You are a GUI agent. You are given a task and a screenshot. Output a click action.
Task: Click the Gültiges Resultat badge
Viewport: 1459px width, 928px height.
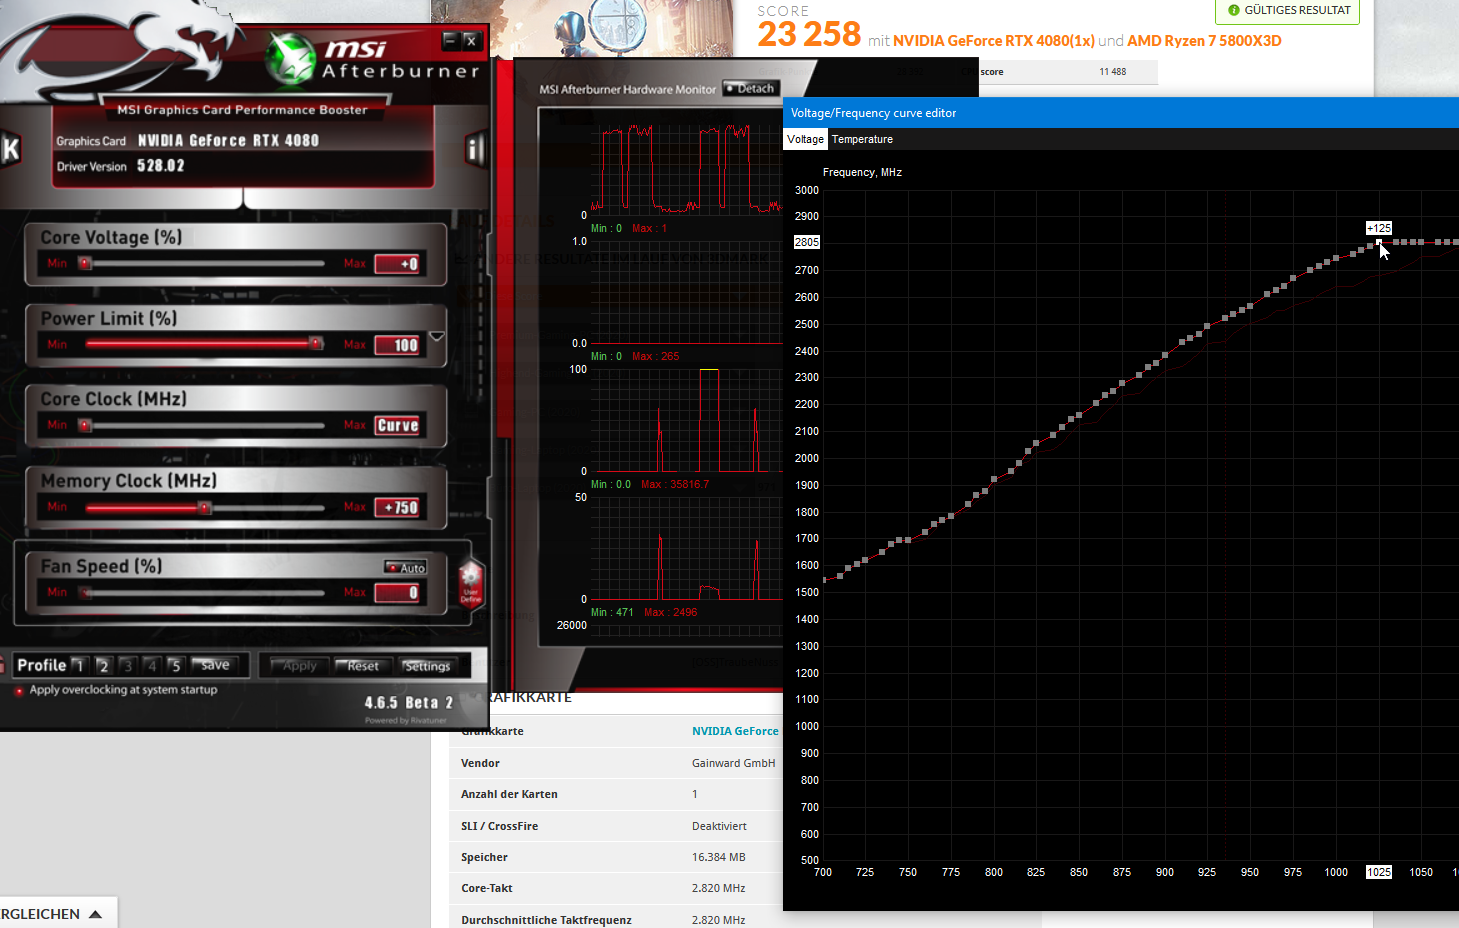point(1288,10)
